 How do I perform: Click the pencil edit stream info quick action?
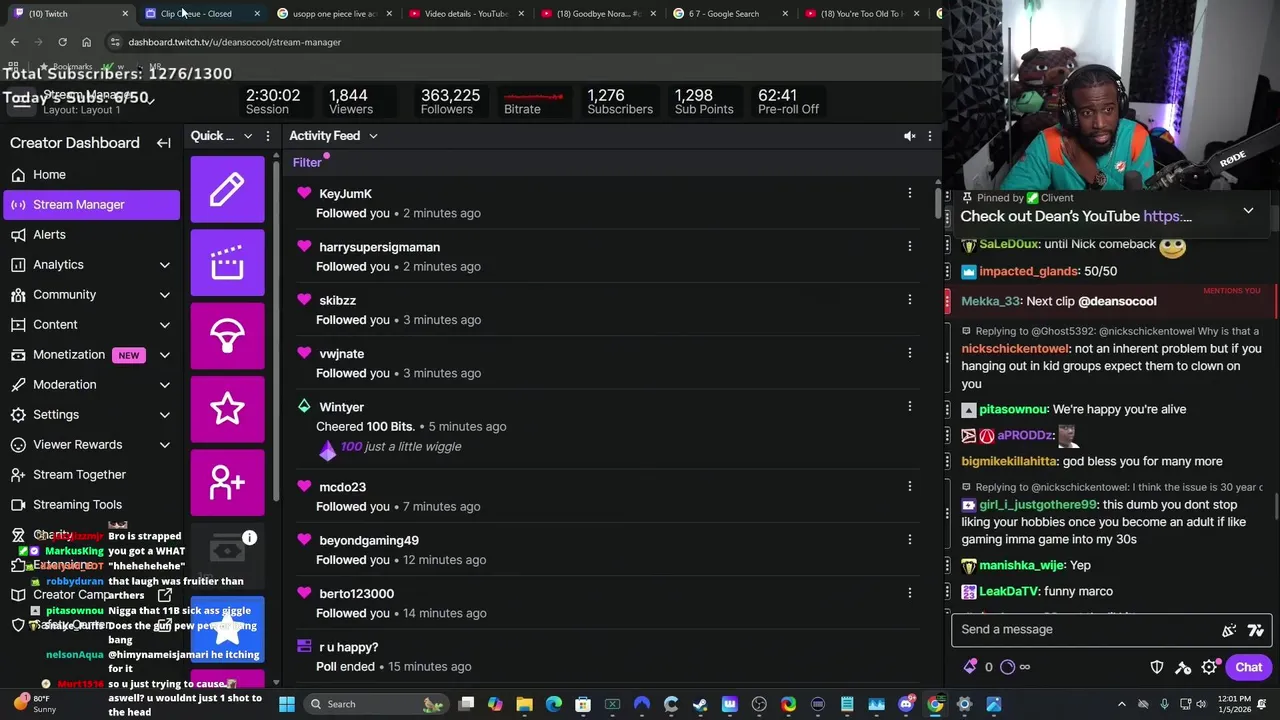click(228, 189)
